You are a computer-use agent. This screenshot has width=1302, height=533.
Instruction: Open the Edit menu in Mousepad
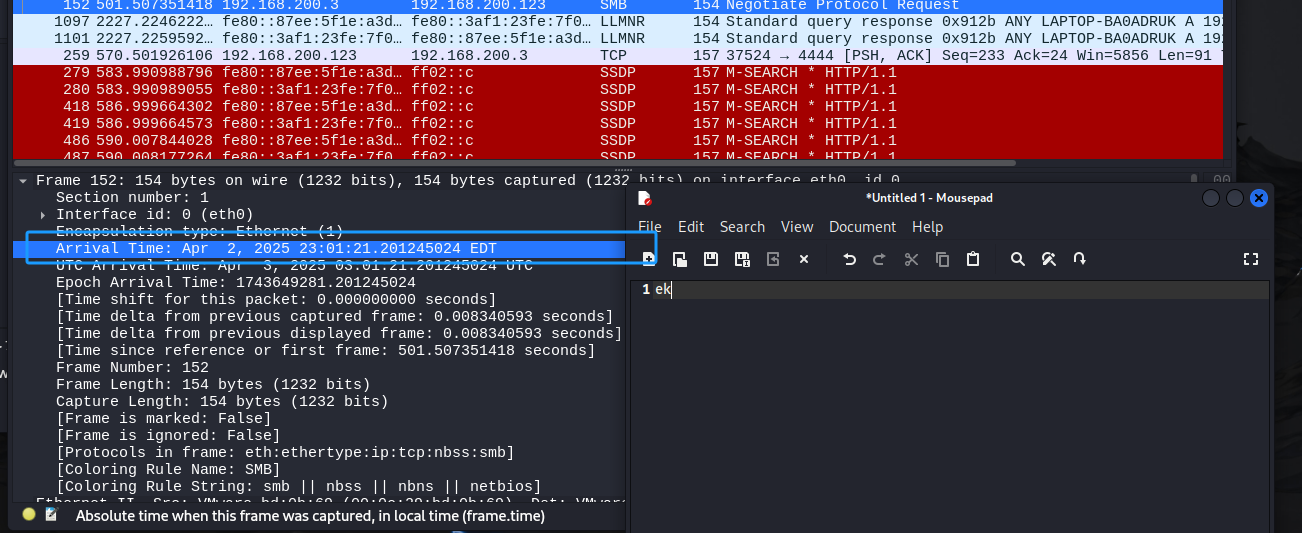coord(691,227)
